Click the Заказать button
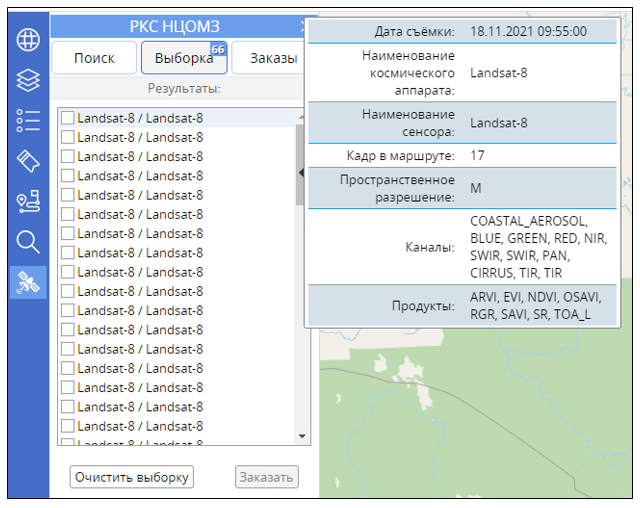The width and height of the screenshot is (640, 508). click(267, 477)
